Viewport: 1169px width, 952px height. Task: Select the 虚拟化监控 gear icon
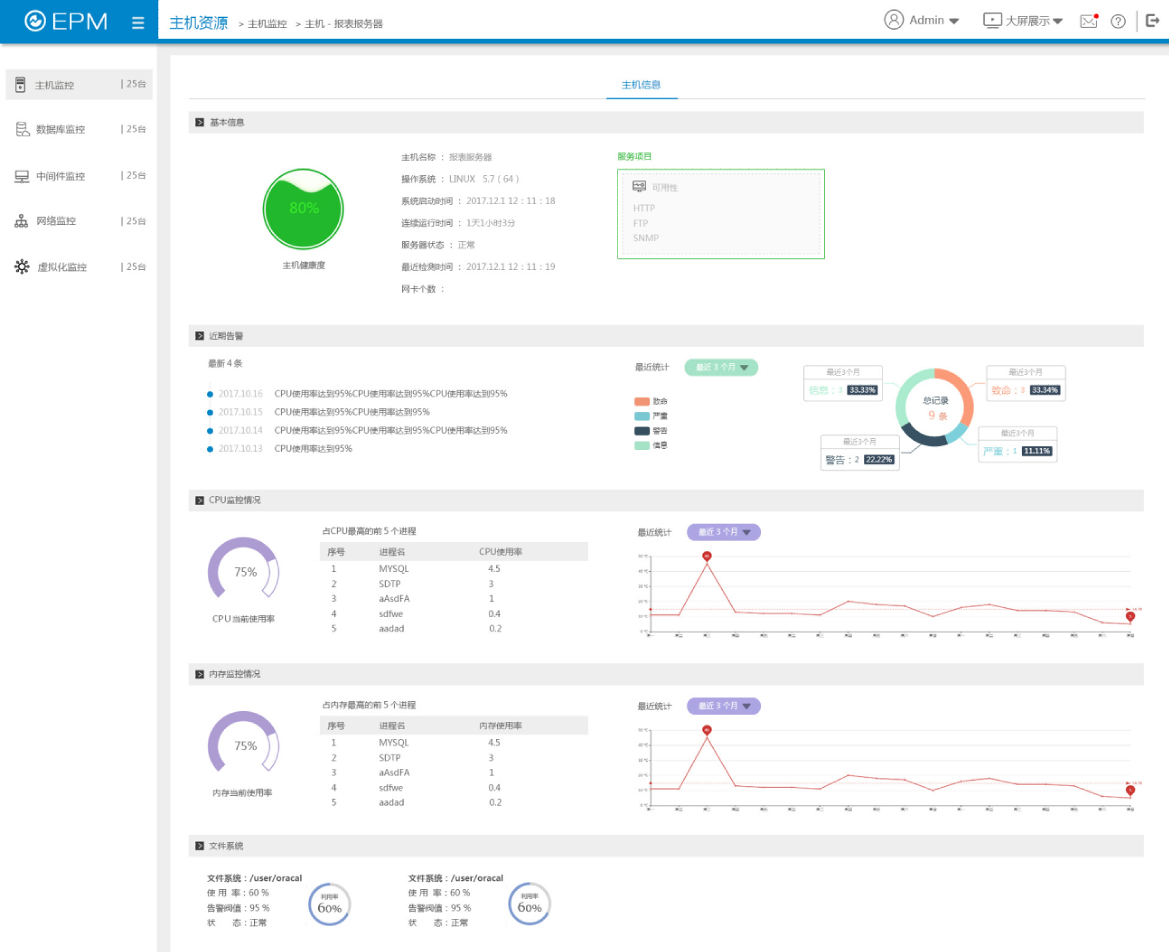pos(22,266)
